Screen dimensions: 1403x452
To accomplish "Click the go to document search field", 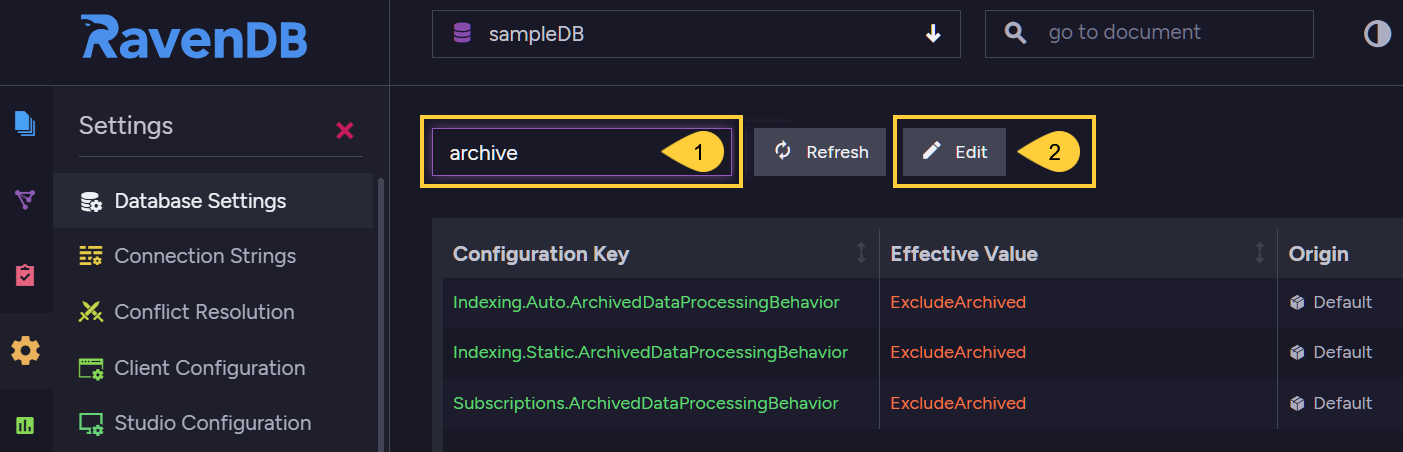I will [1149, 34].
